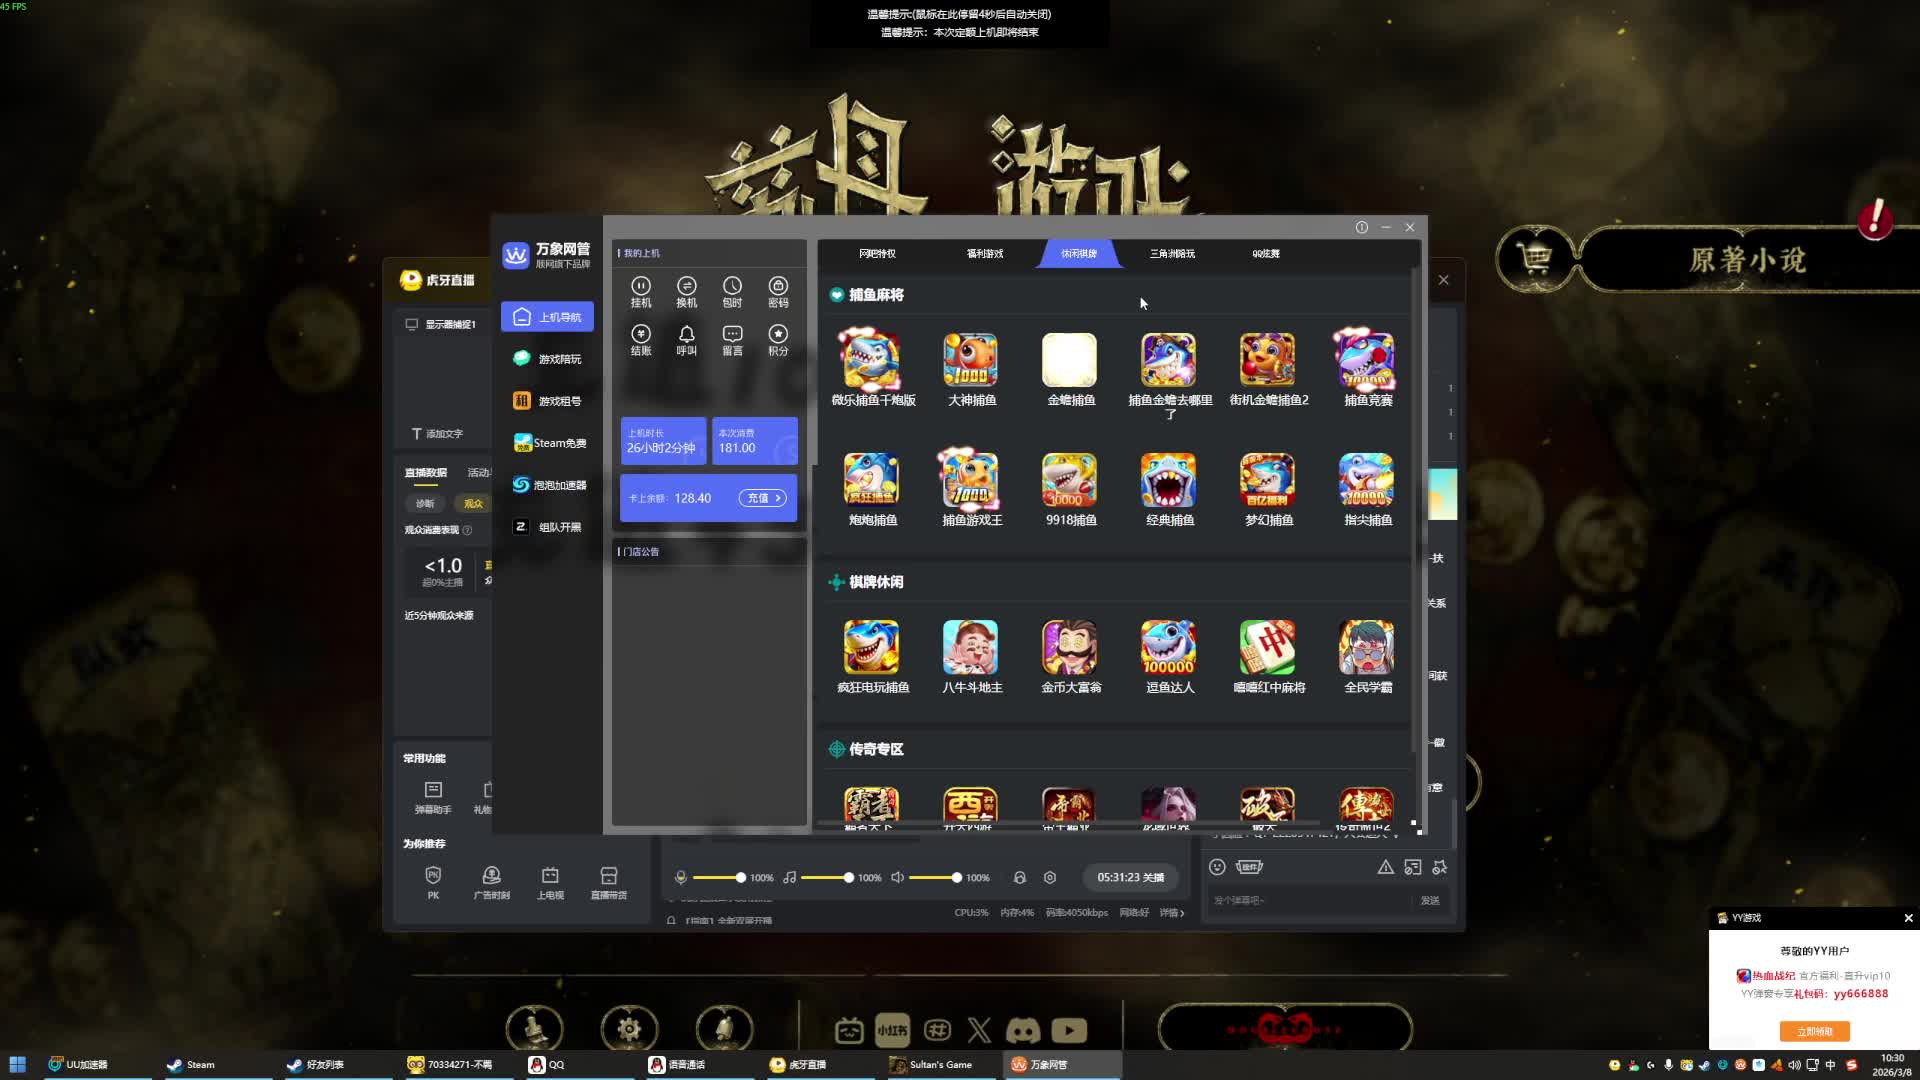
Task: Toggle the speaker volume mute icon
Action: pos(898,878)
